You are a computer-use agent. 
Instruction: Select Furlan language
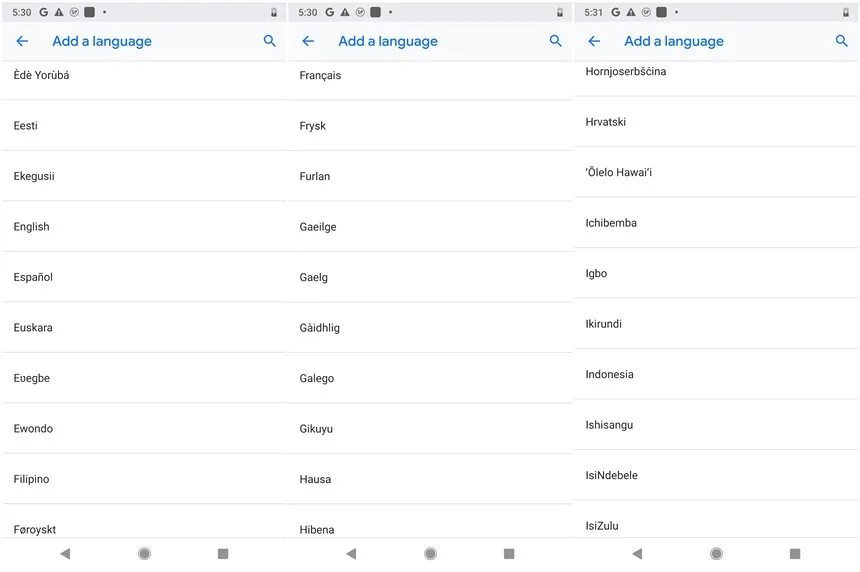tap(430, 176)
